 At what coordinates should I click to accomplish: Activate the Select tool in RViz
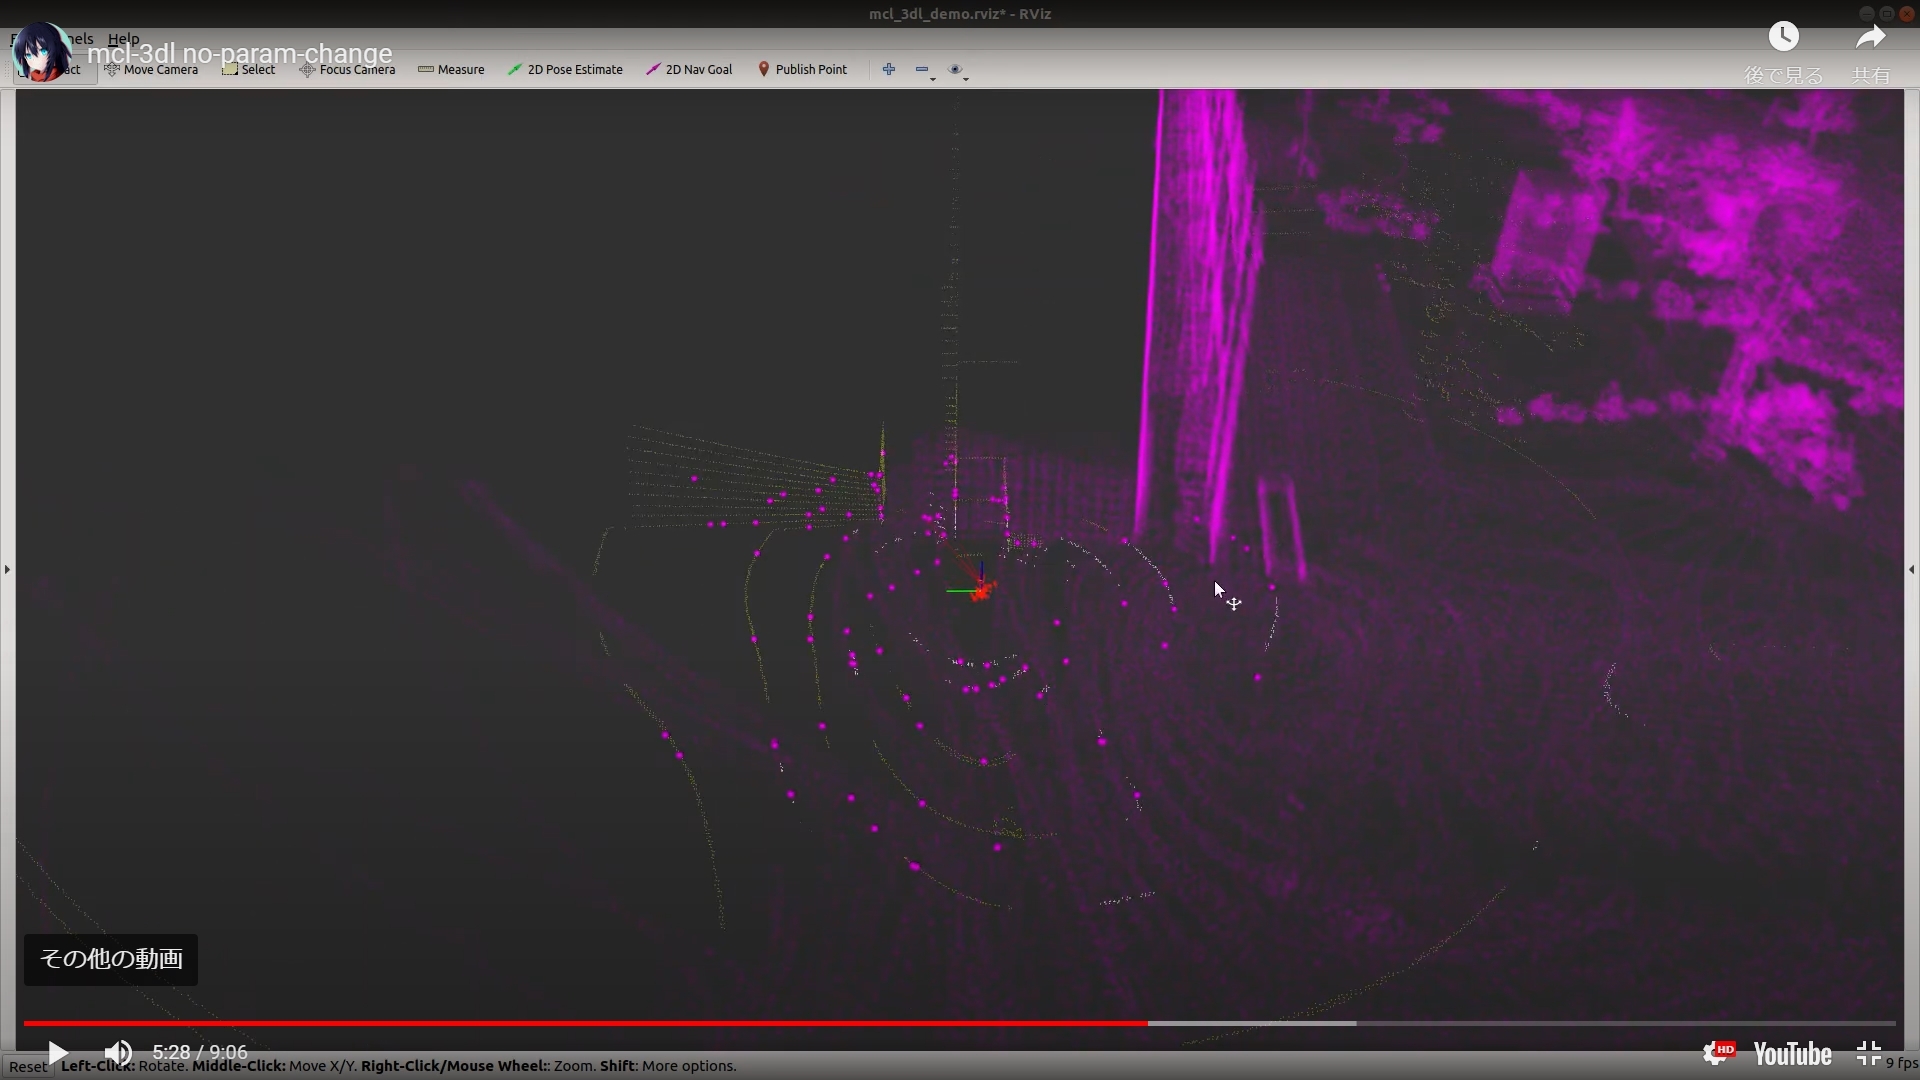coord(248,69)
